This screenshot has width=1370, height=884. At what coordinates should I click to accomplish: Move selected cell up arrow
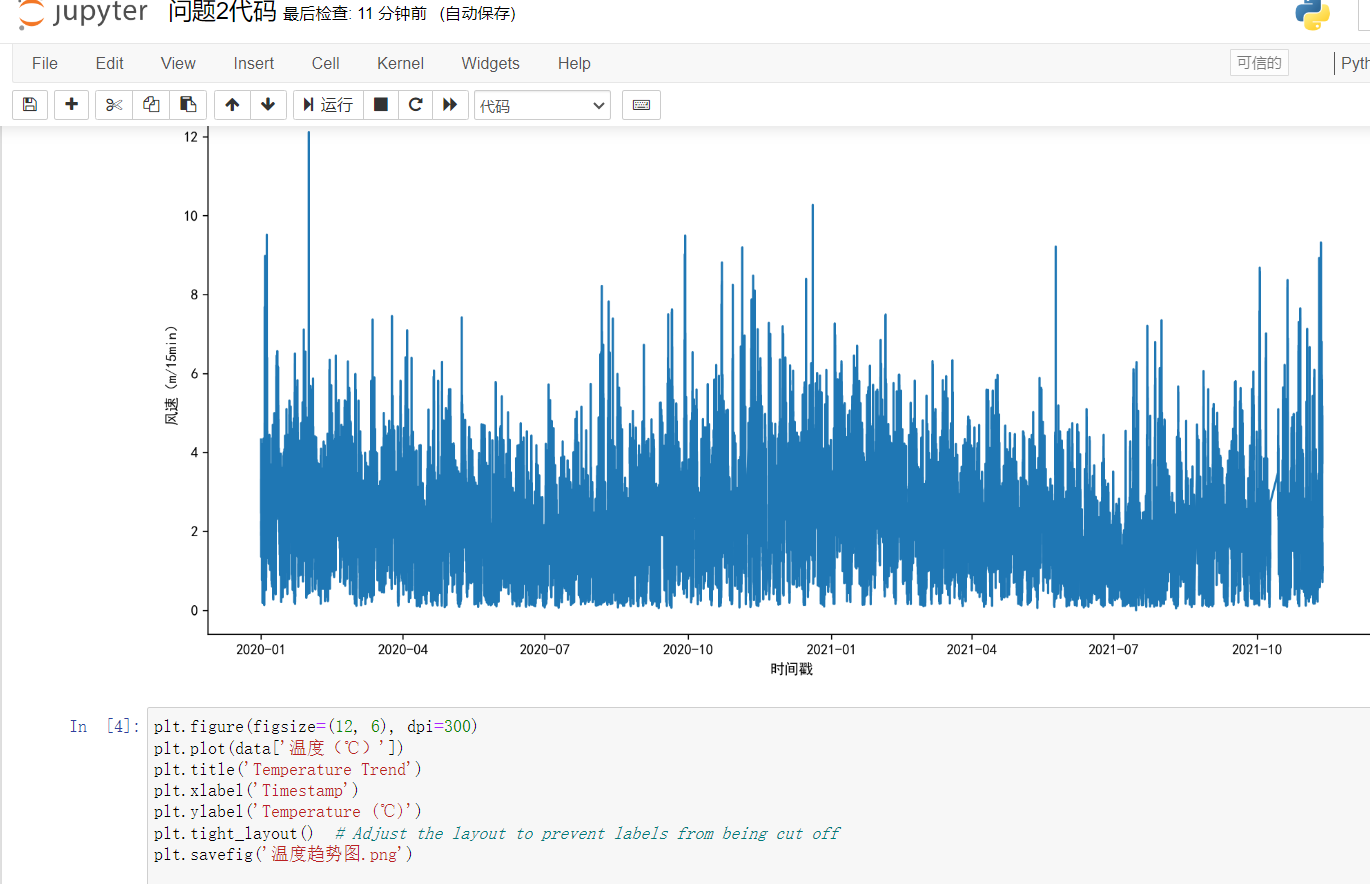click(x=232, y=105)
